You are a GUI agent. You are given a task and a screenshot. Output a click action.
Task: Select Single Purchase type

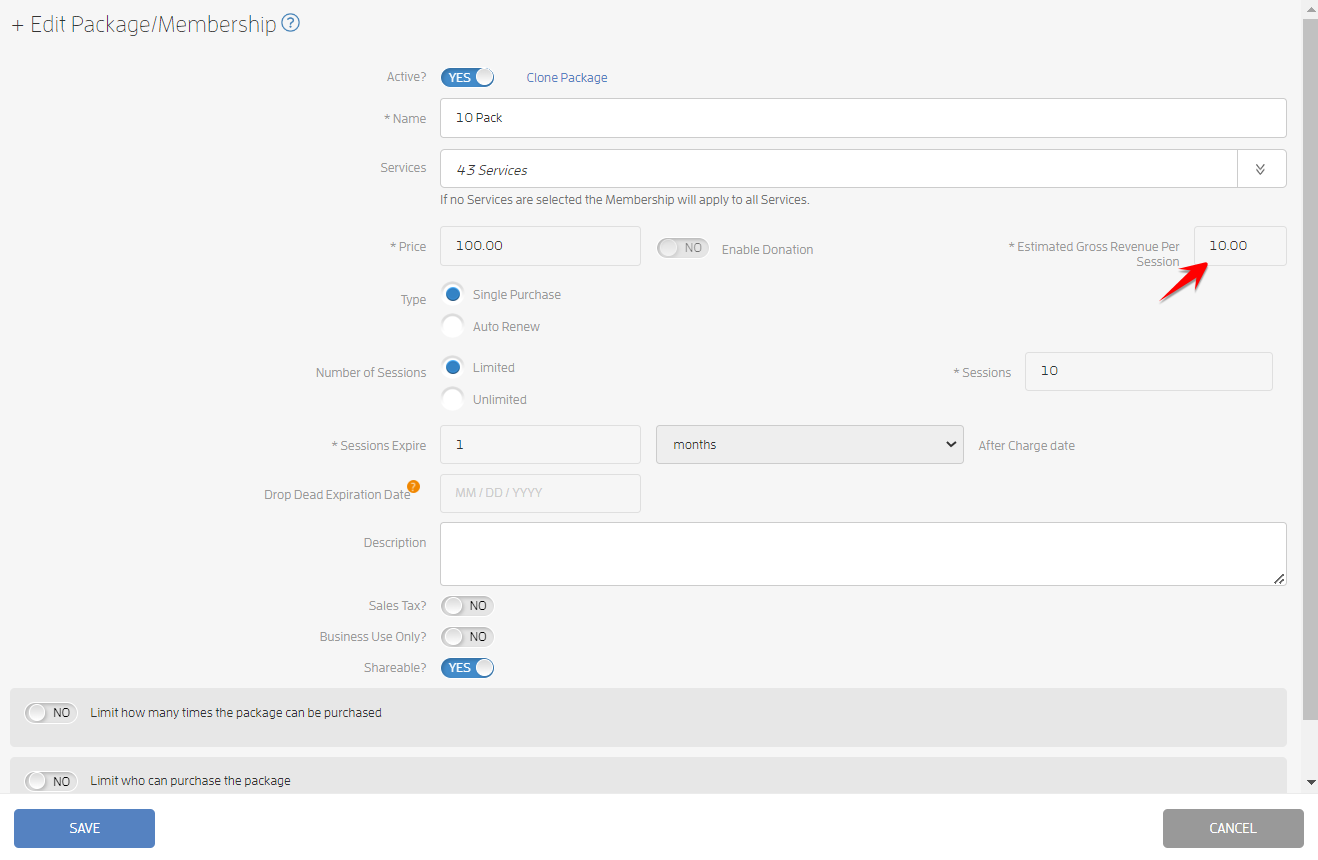tap(453, 294)
